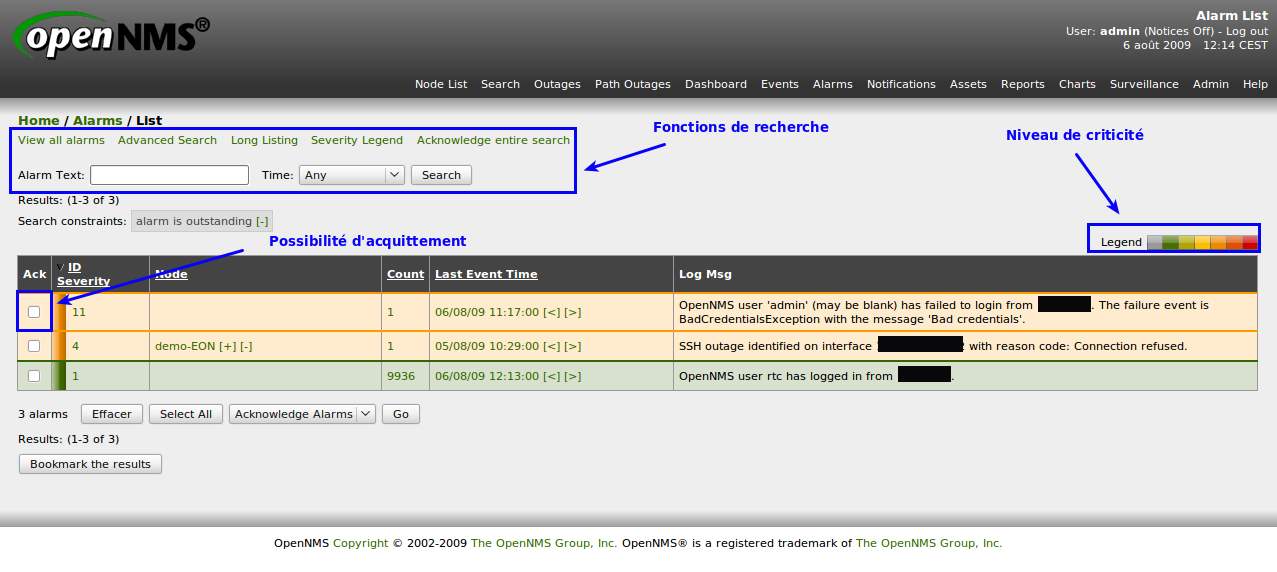Image resolution: width=1277 pixels, height=572 pixels.
Task: Go to the Admin menu item
Action: click(1210, 84)
